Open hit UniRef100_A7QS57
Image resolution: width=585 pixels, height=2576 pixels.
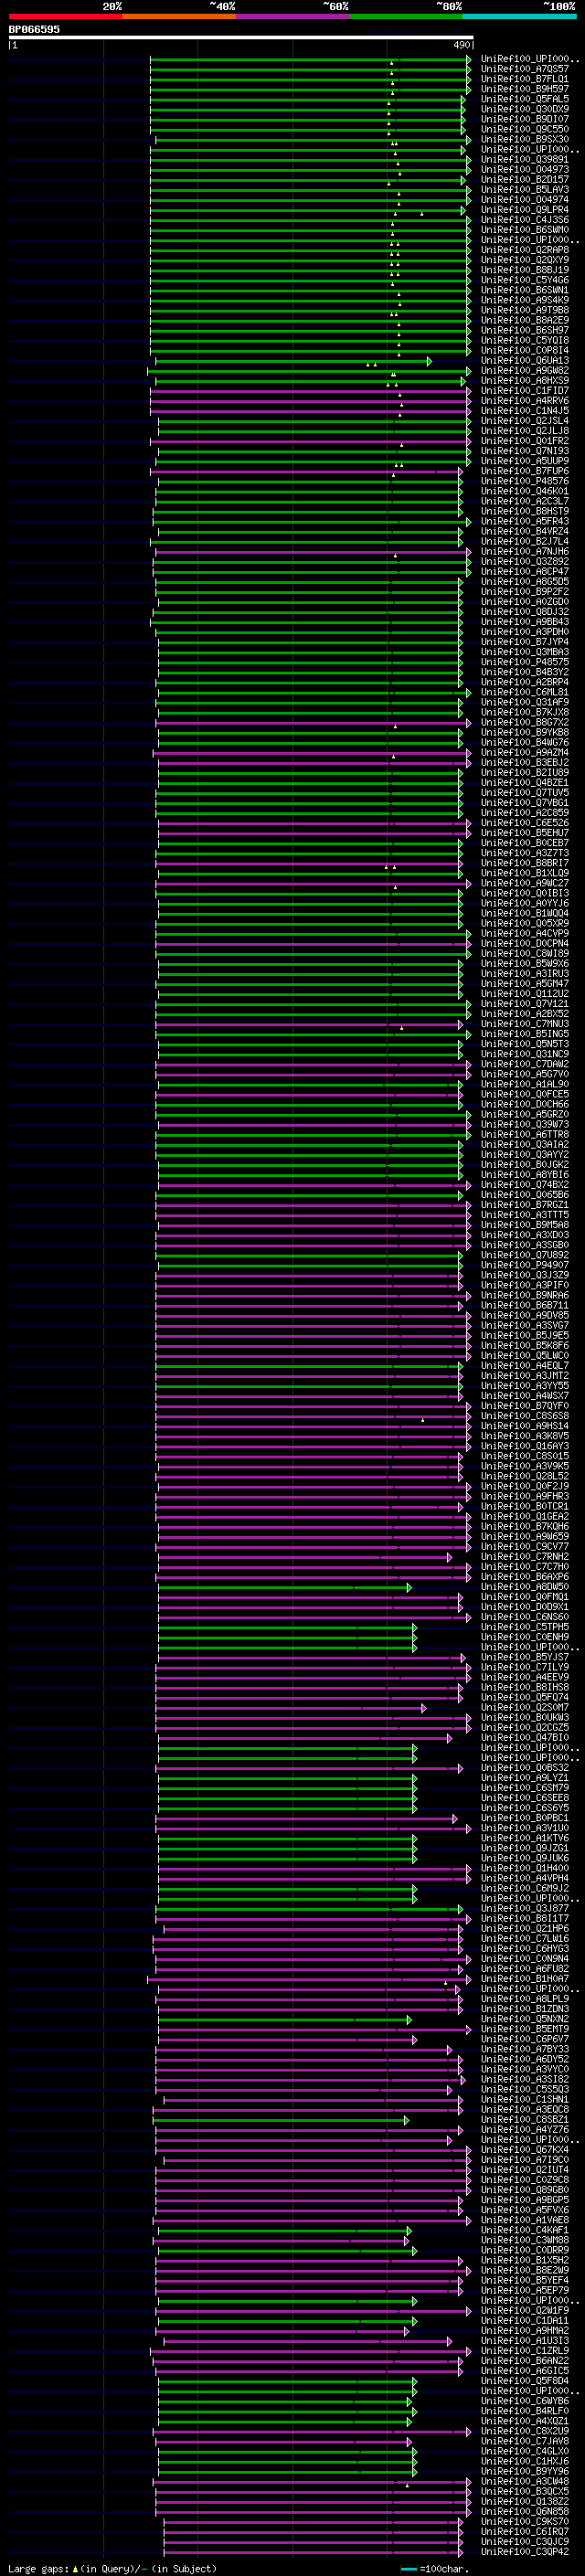pos(525,69)
